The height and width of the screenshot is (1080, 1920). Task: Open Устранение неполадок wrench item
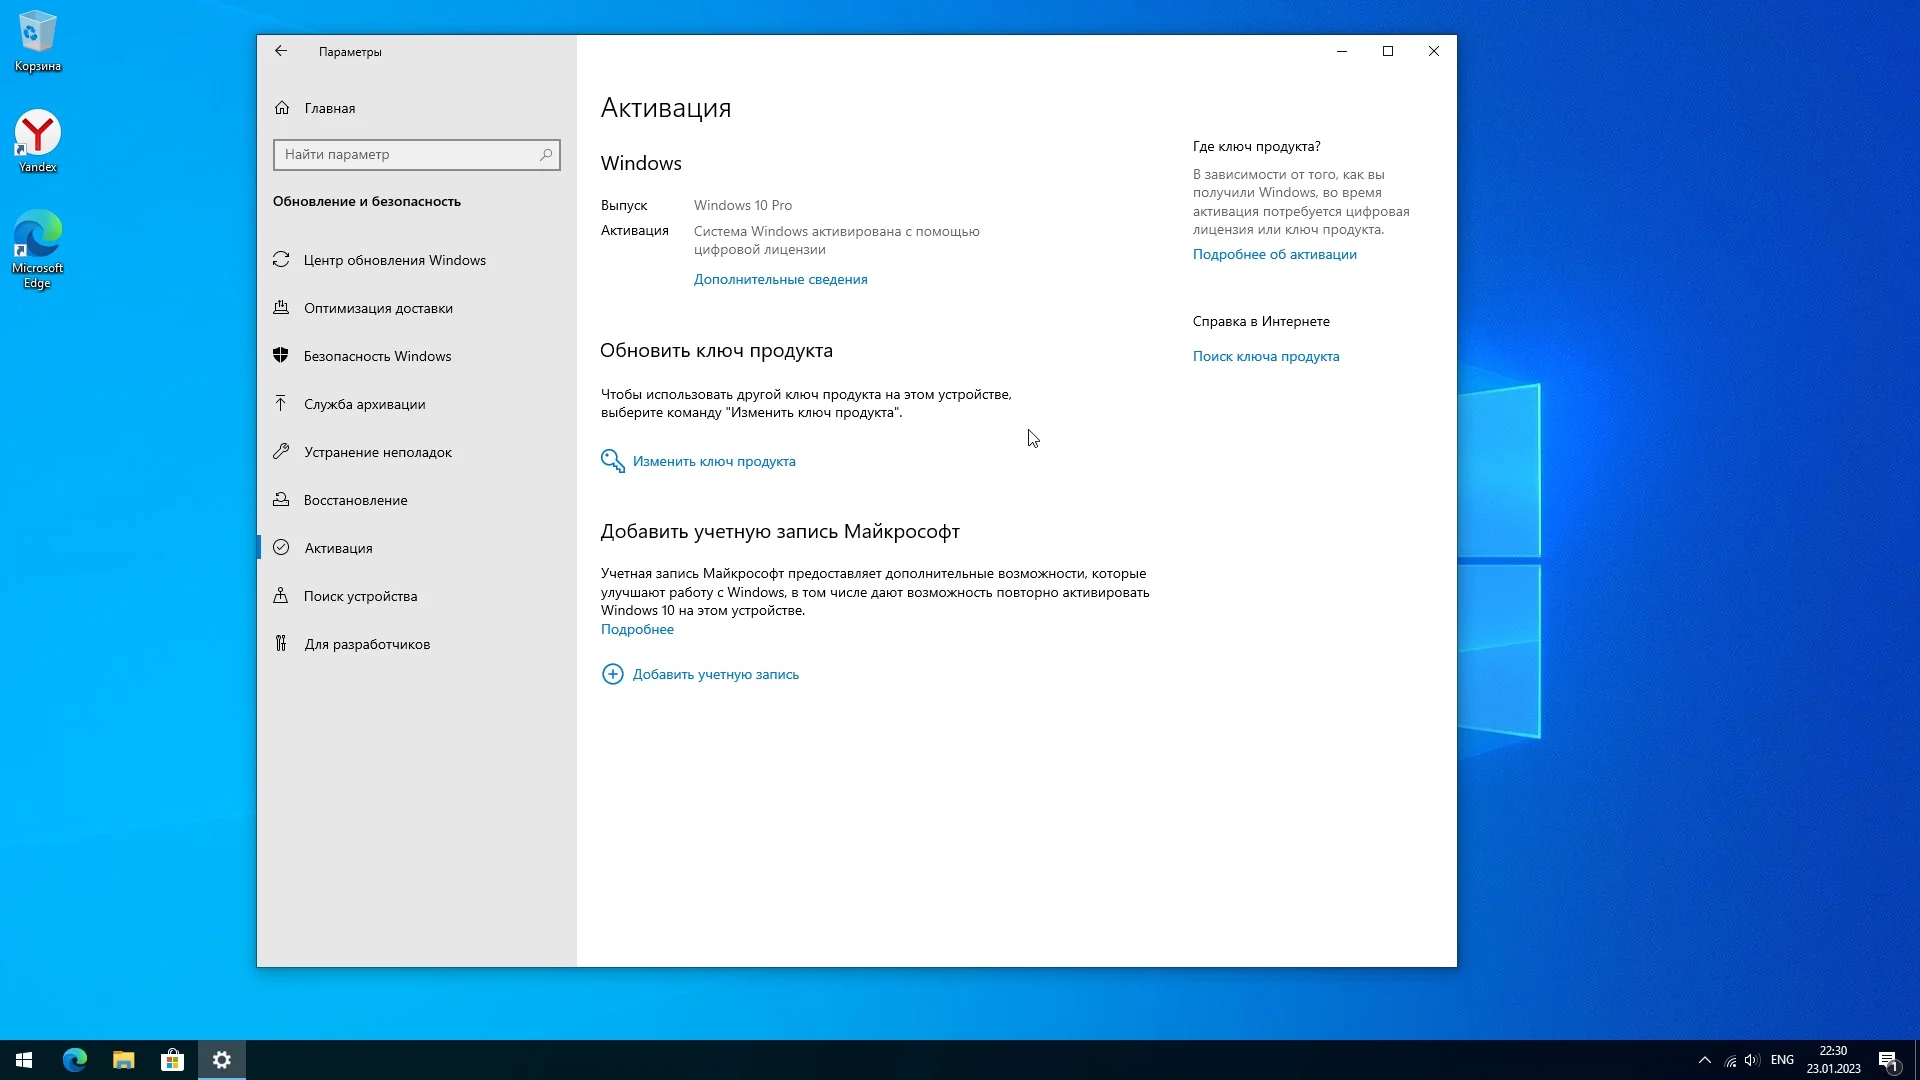[377, 452]
